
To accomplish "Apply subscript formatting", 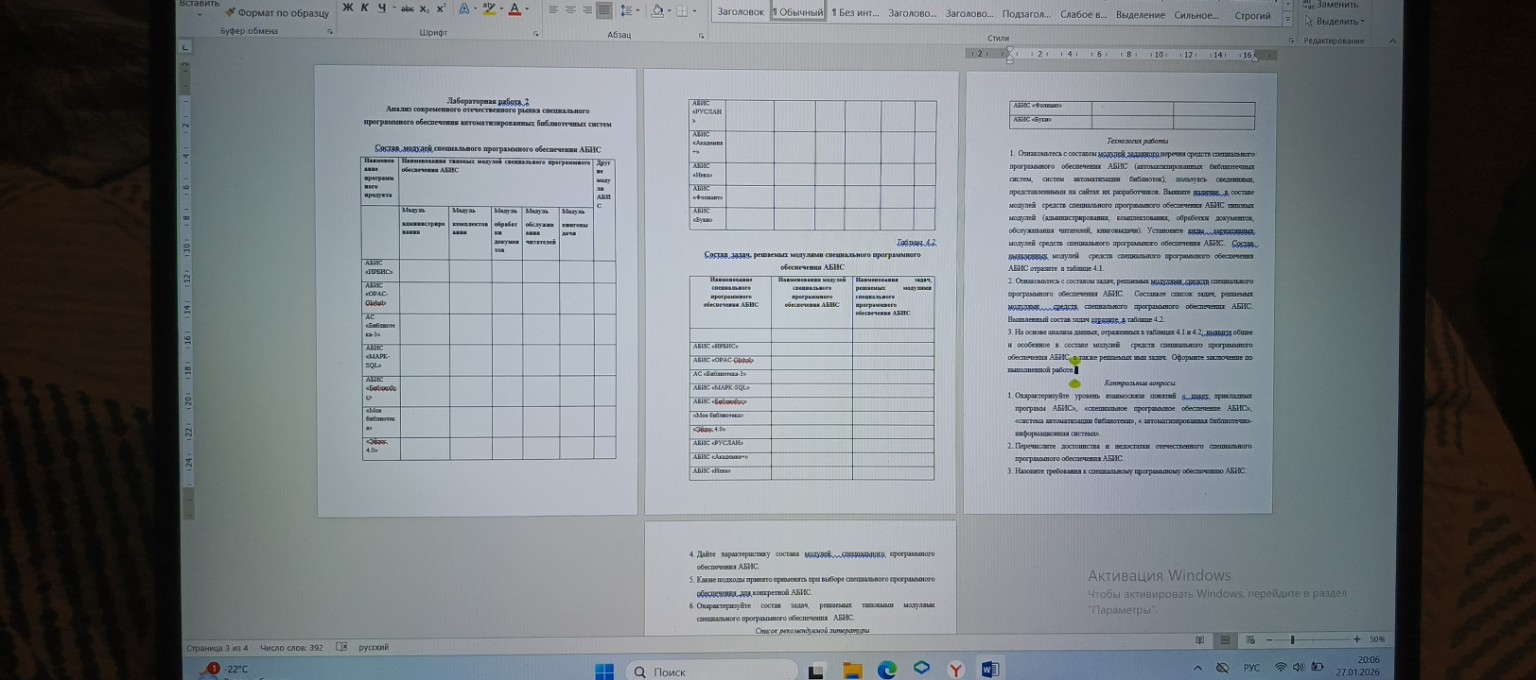I will pyautogui.click(x=424, y=10).
